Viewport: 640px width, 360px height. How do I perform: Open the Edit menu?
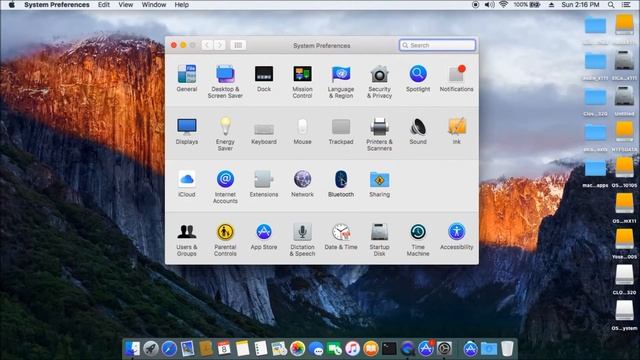[x=104, y=5]
